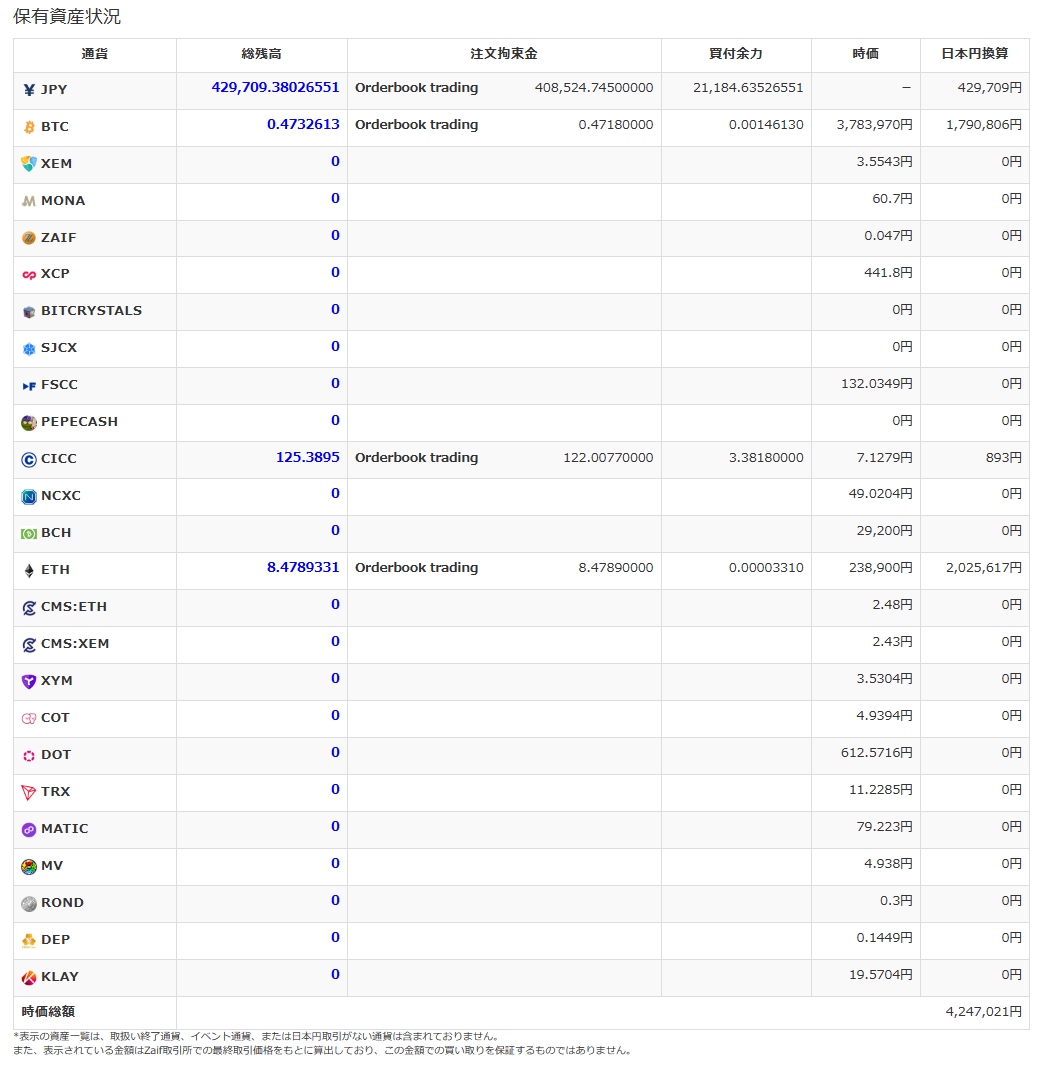Click the JPY available amount 21,184.63526551
The width and height of the screenshot is (1039, 1069).
[x=748, y=88]
